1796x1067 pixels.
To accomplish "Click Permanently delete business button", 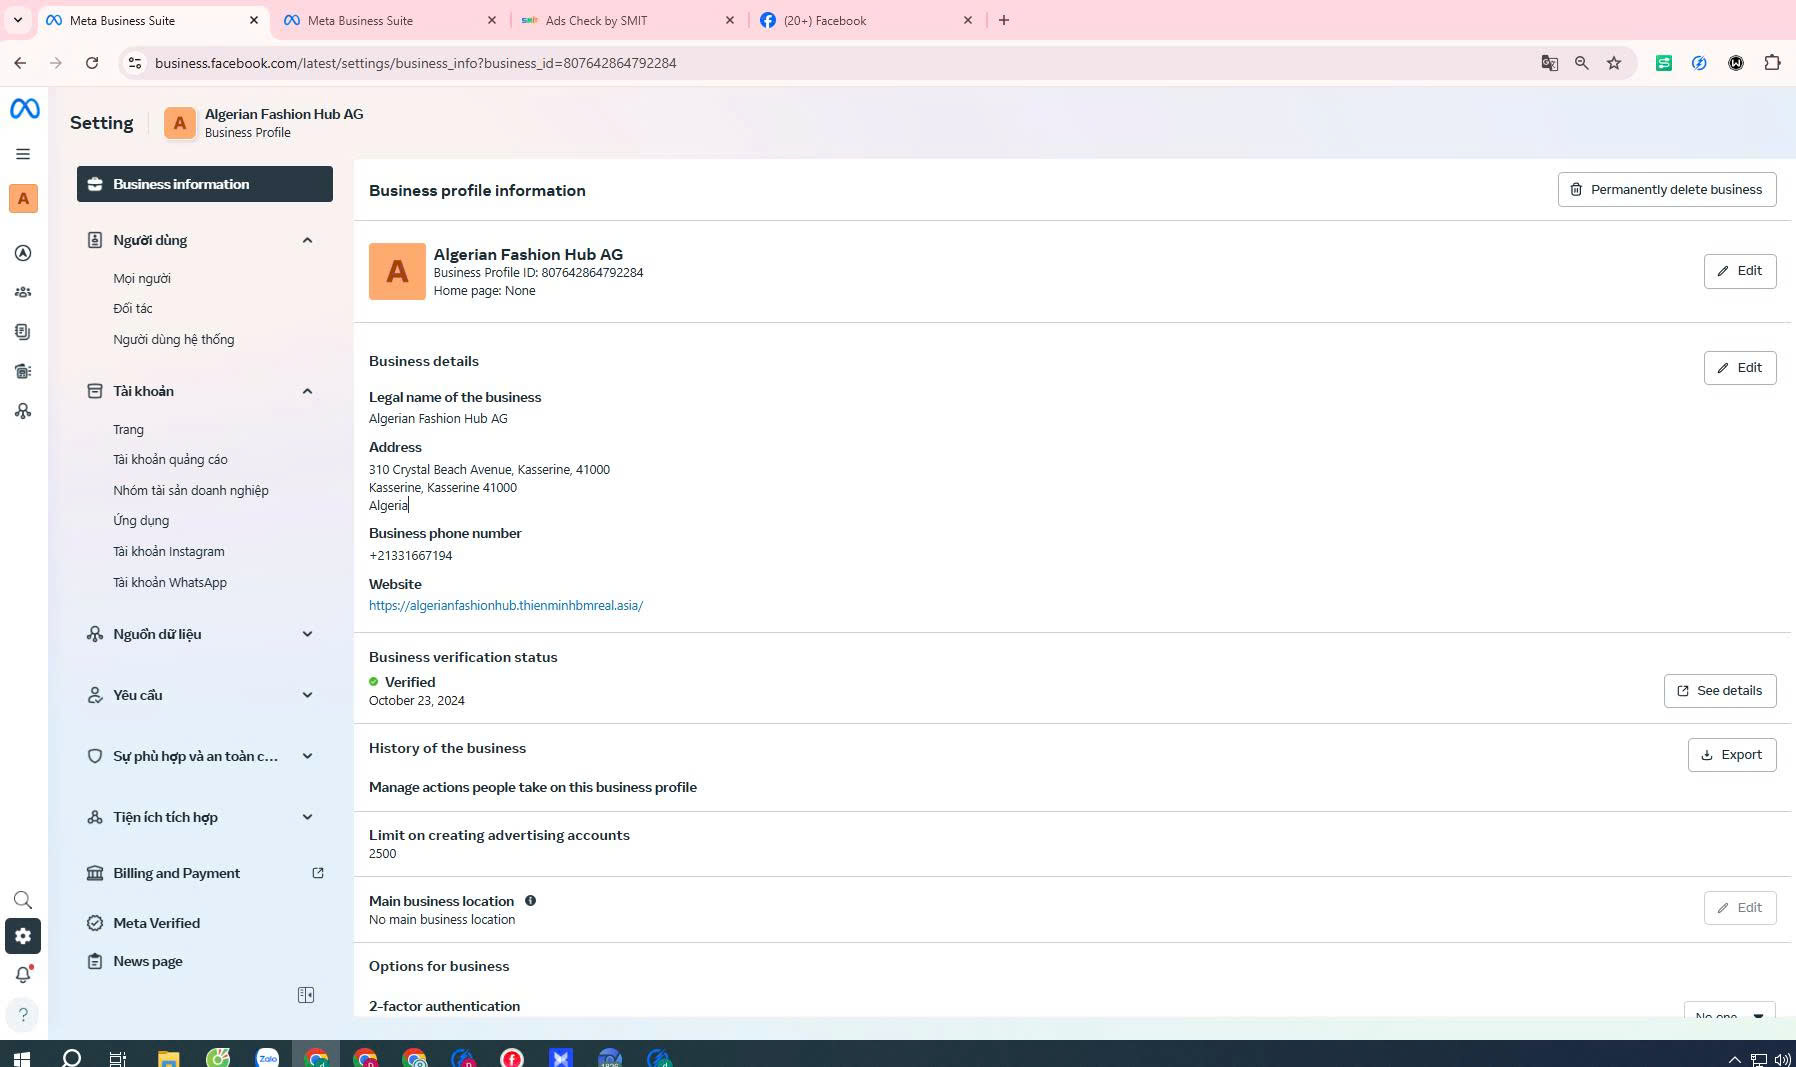I will click(1666, 190).
